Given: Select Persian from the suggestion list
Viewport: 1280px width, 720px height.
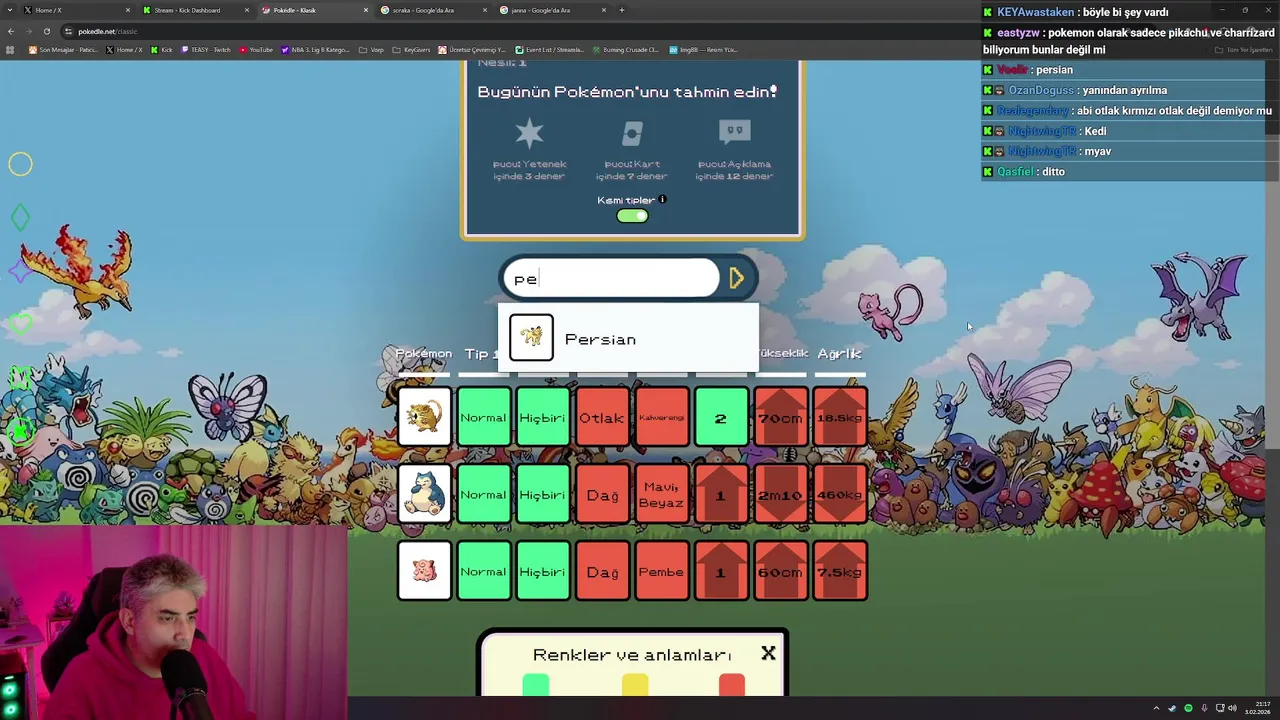Looking at the screenshot, I should click(628, 339).
